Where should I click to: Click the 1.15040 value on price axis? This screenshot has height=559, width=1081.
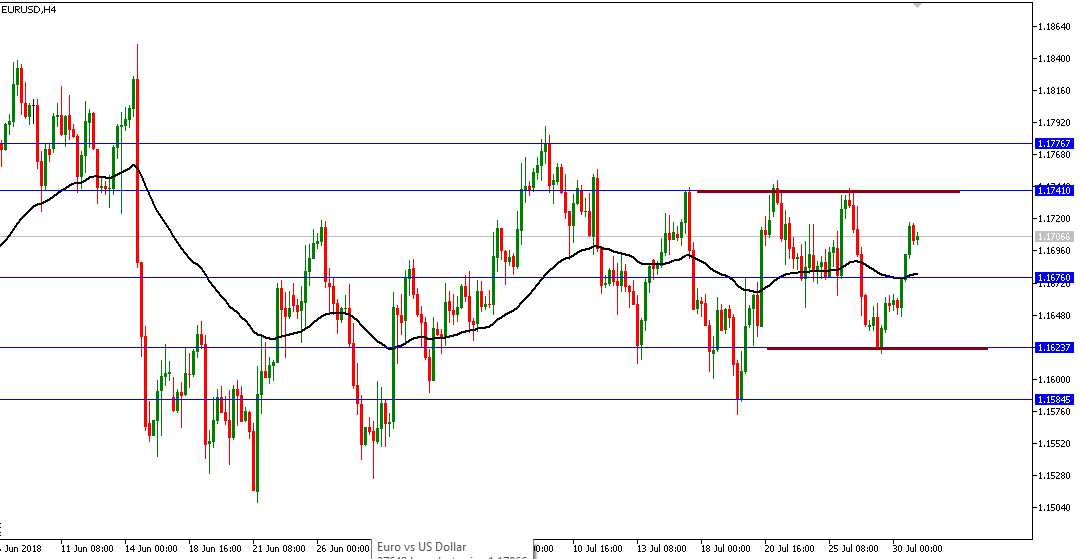(1055, 507)
